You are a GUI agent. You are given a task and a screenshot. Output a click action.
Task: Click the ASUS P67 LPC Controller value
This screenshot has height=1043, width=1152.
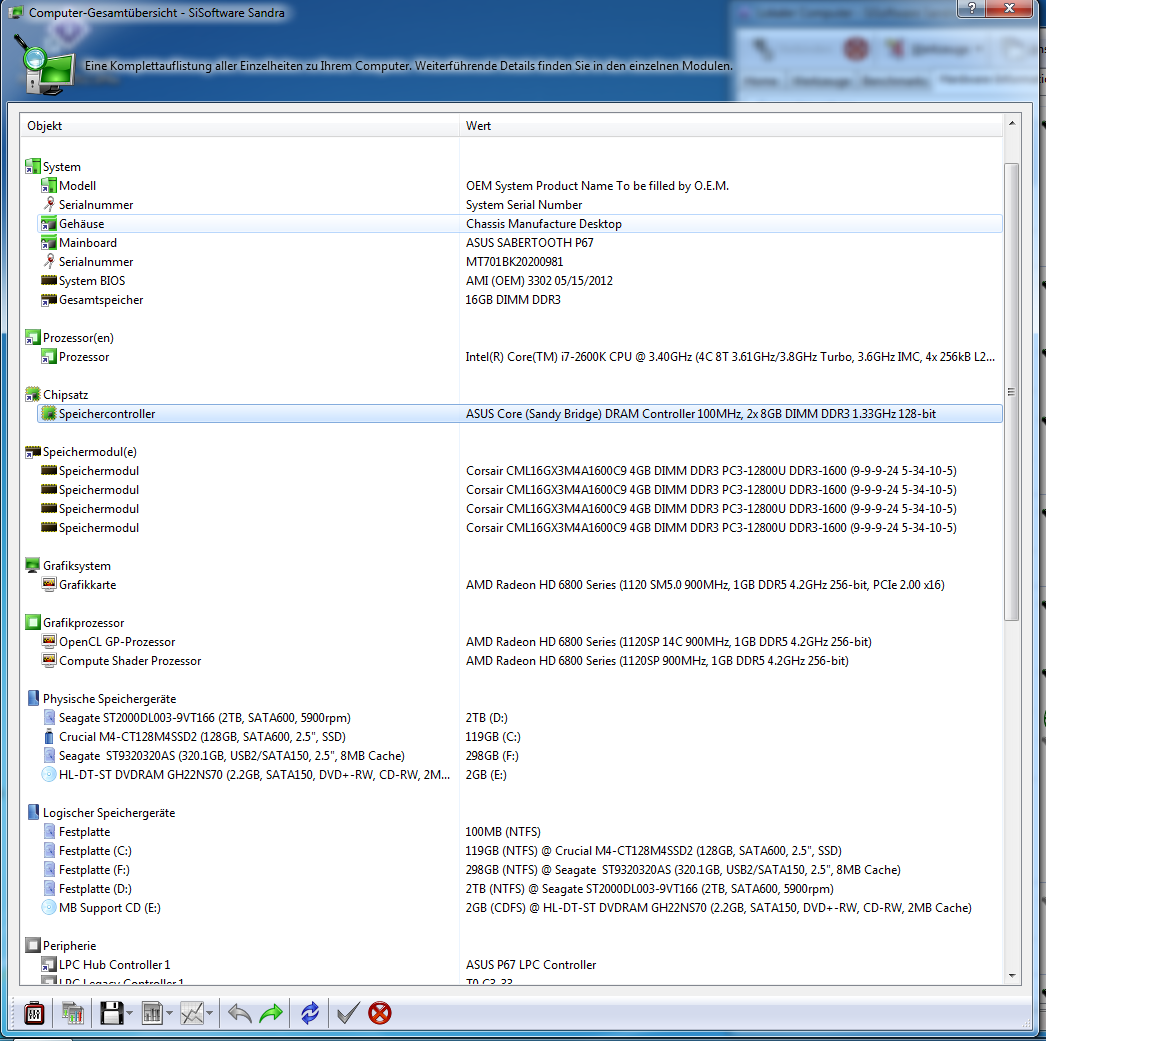coord(530,964)
